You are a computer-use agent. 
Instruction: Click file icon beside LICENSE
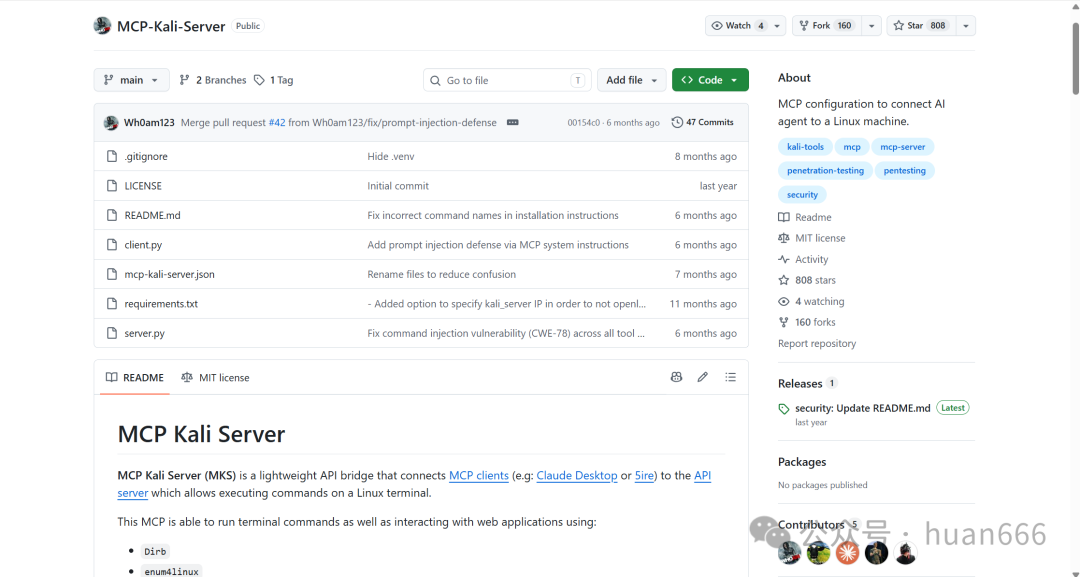pos(112,186)
